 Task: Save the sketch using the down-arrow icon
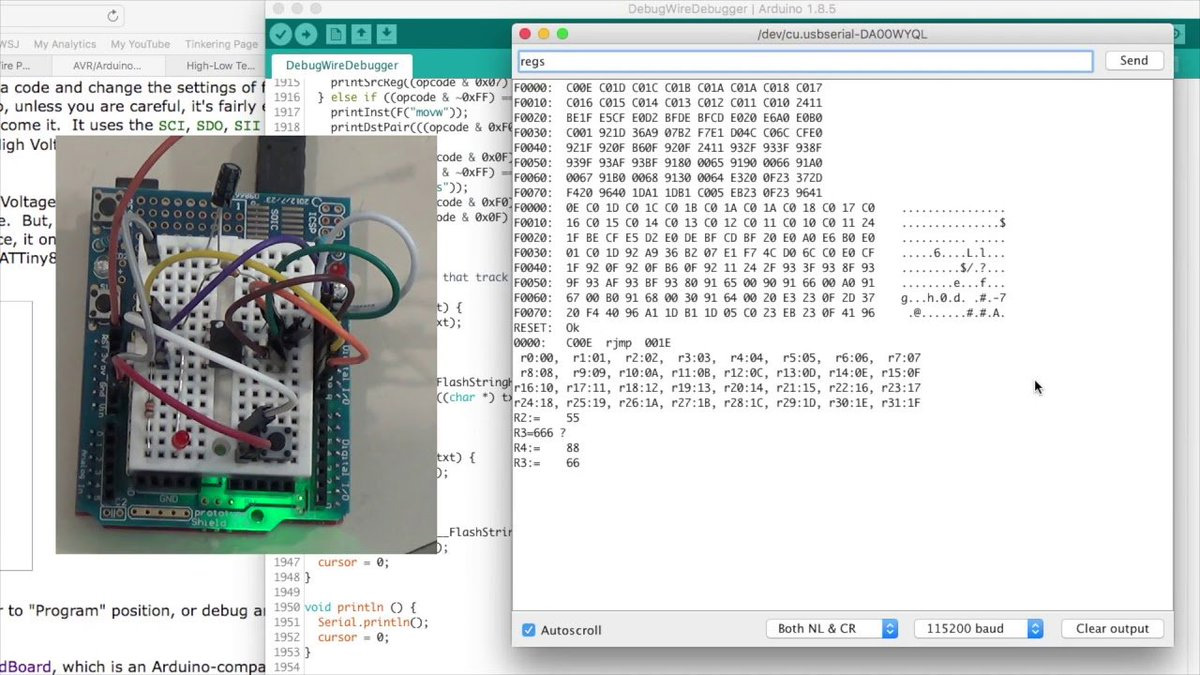(x=385, y=35)
